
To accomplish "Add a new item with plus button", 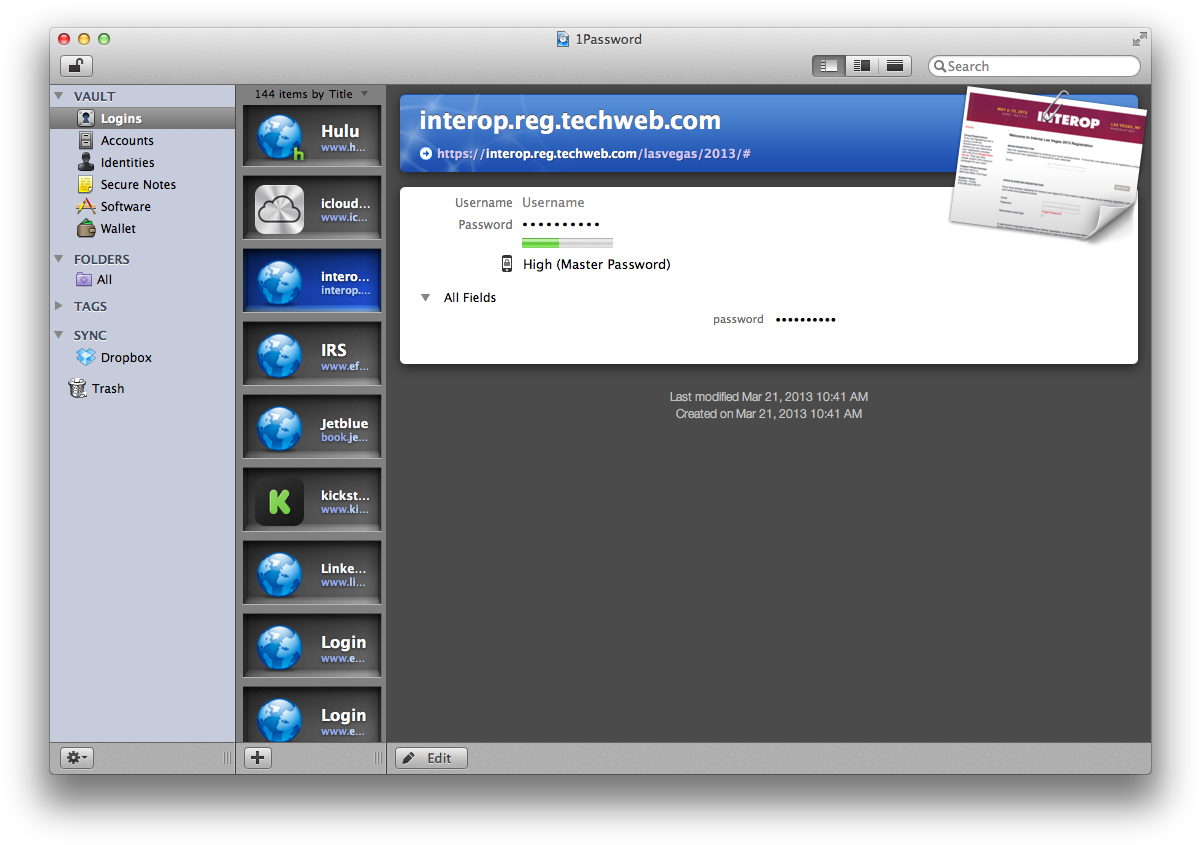I will 258,758.
